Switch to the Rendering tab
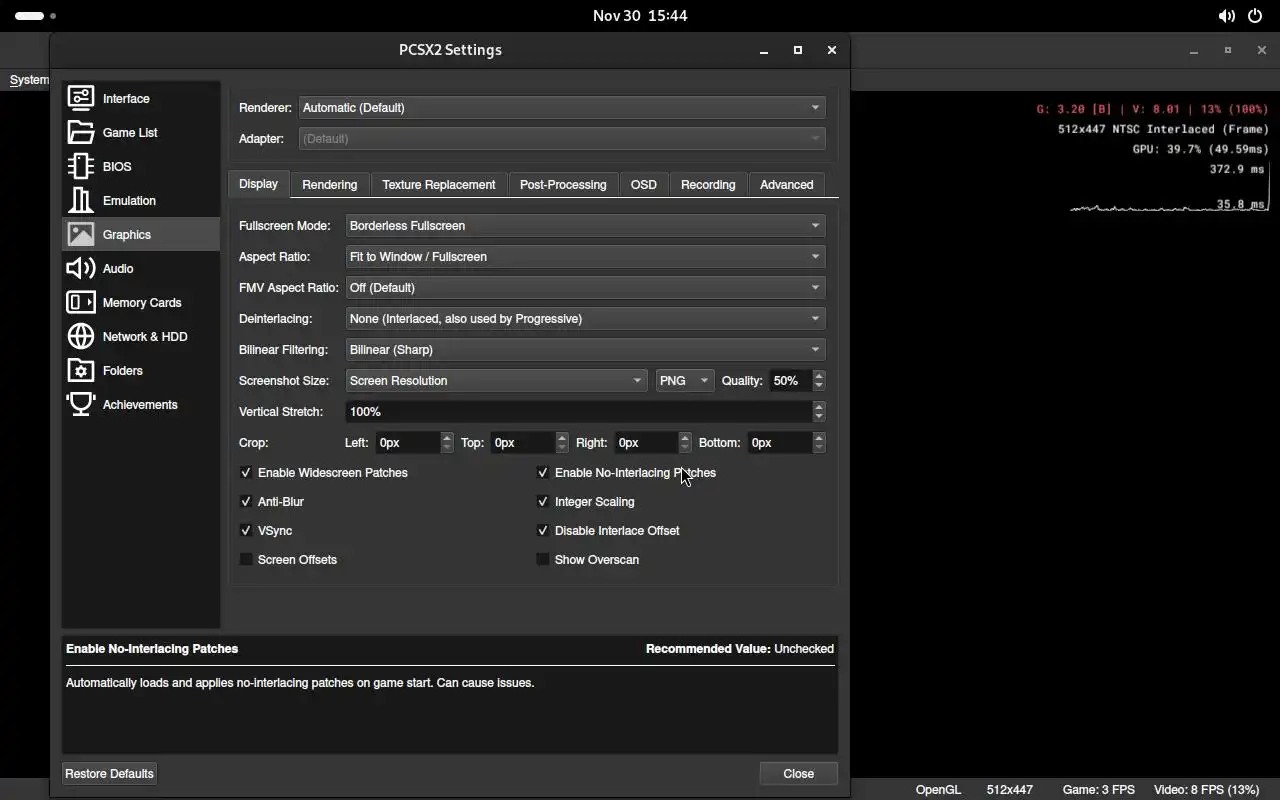This screenshot has height=800, width=1280. 330,185
